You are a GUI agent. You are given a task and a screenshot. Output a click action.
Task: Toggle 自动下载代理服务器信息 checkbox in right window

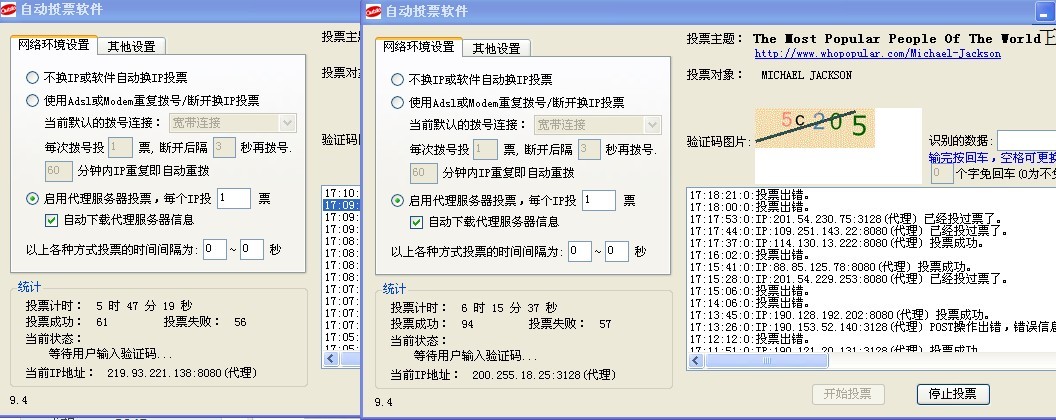click(x=416, y=222)
